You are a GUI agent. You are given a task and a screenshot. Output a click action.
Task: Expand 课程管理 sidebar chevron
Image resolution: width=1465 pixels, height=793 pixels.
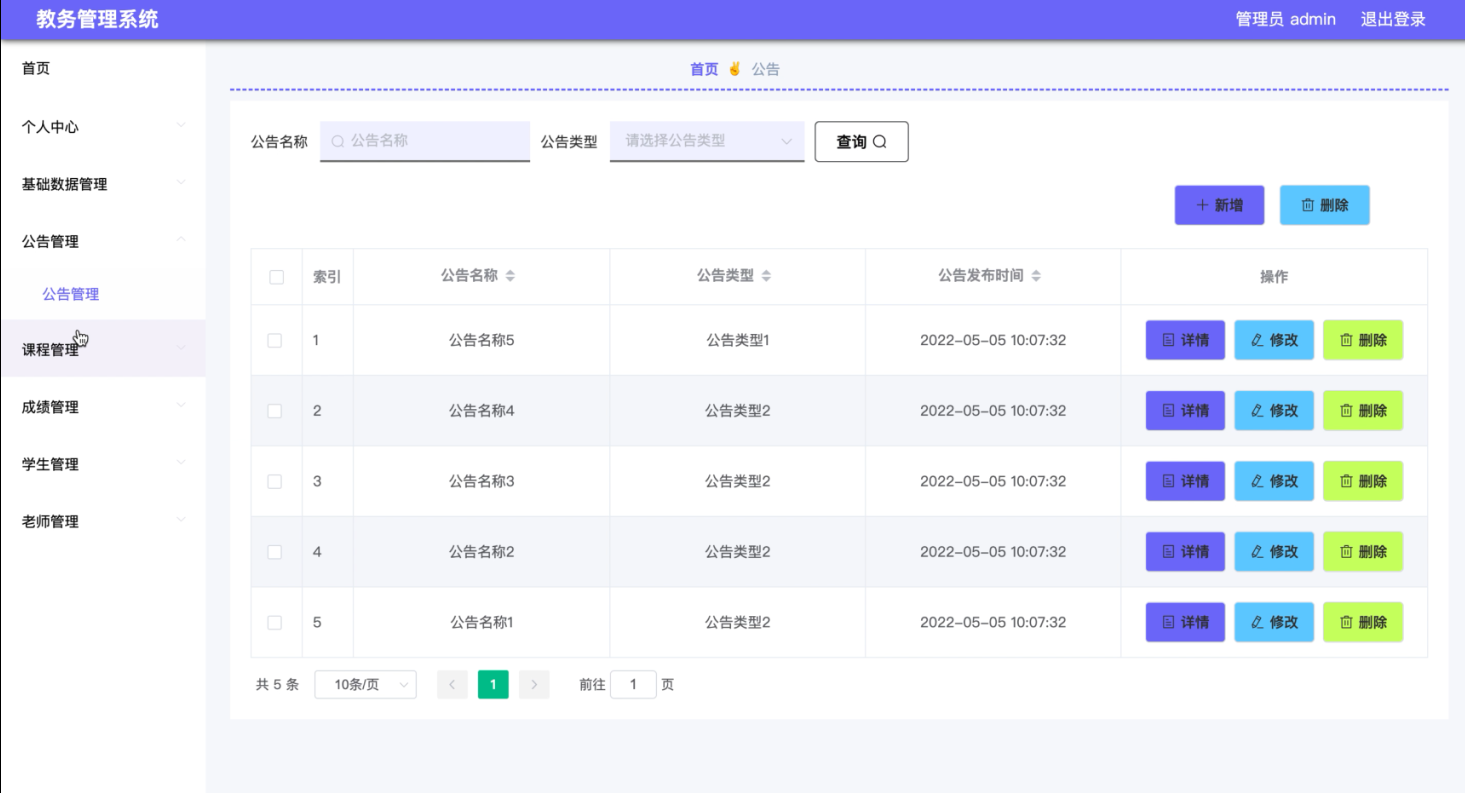click(x=181, y=348)
